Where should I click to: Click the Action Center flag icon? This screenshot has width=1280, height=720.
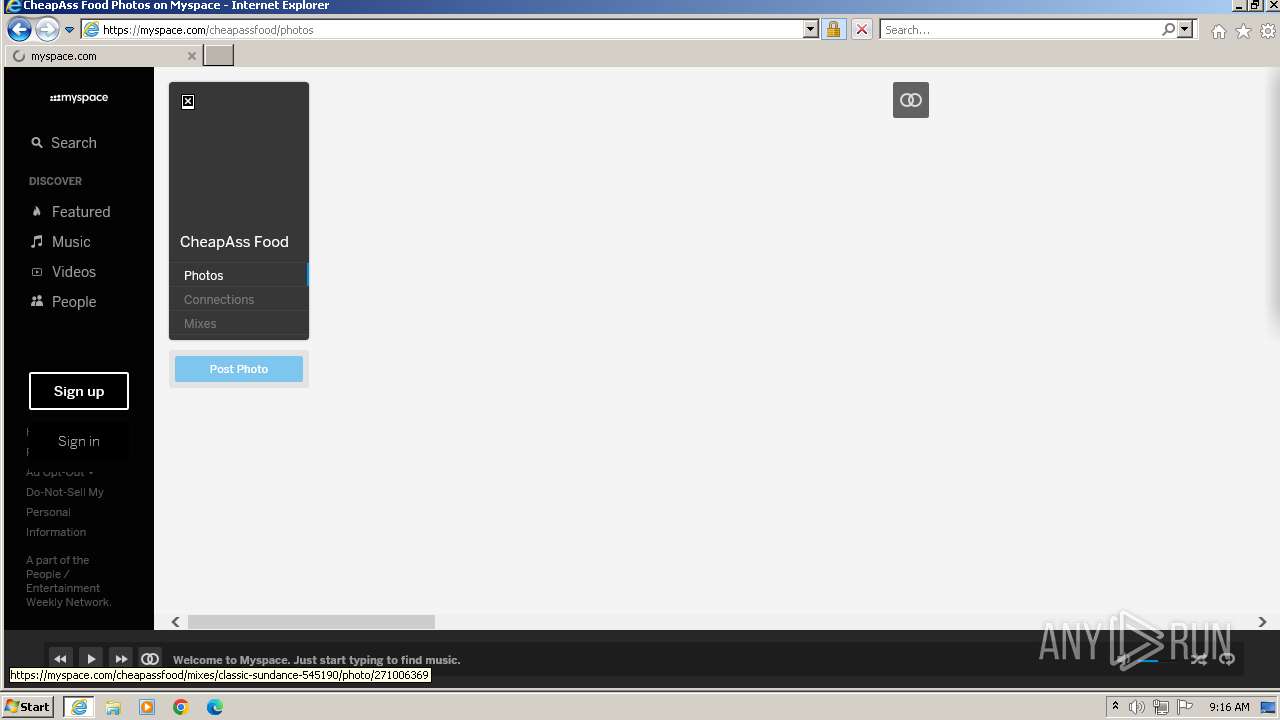[x=1185, y=707]
